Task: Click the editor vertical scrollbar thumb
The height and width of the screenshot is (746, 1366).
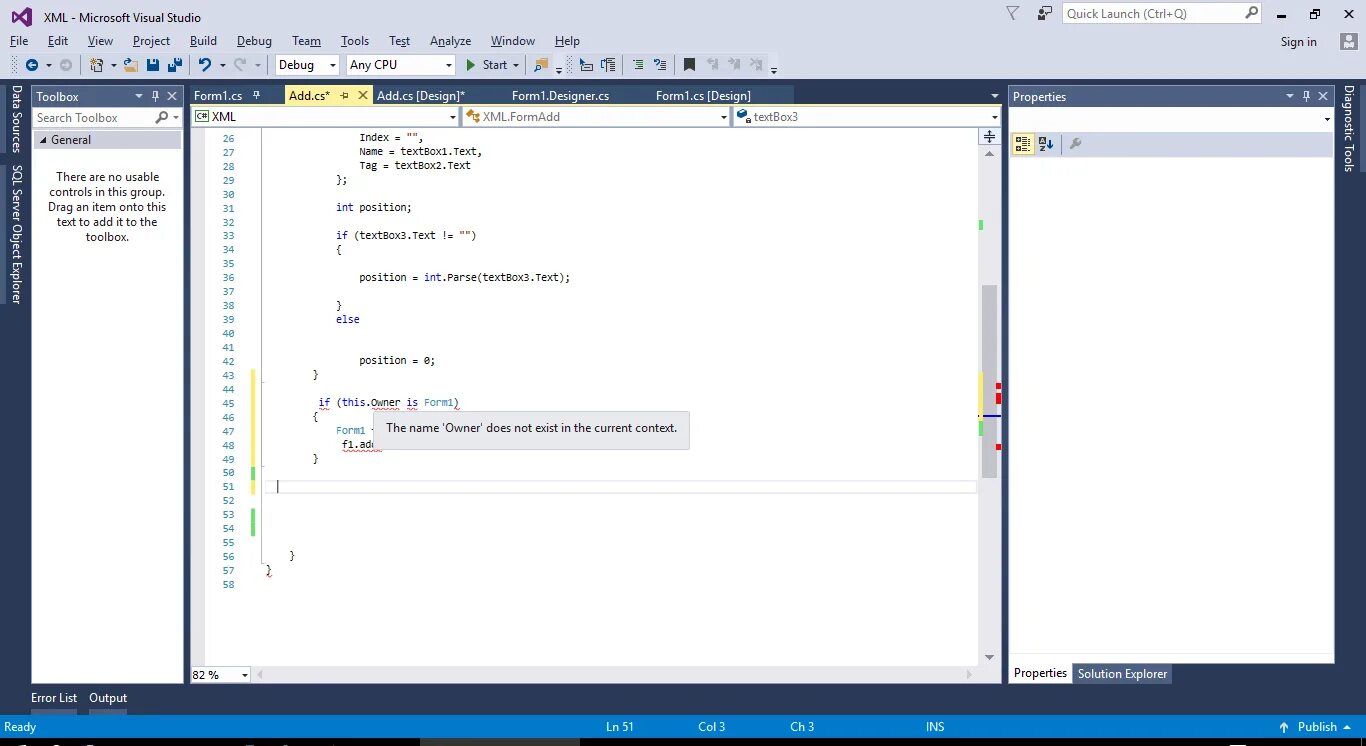Action: (989, 380)
